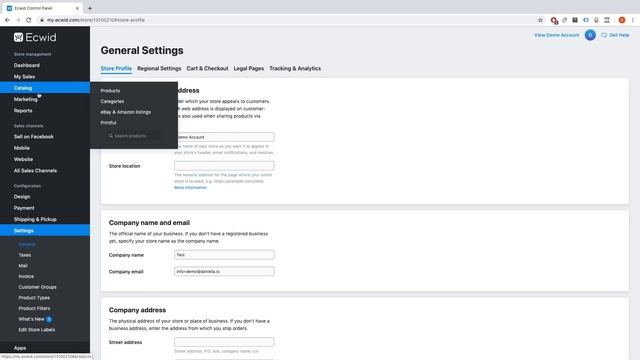640x360 pixels.
Task: Click the orange profile icon in toolbar
Action: click(622, 20)
